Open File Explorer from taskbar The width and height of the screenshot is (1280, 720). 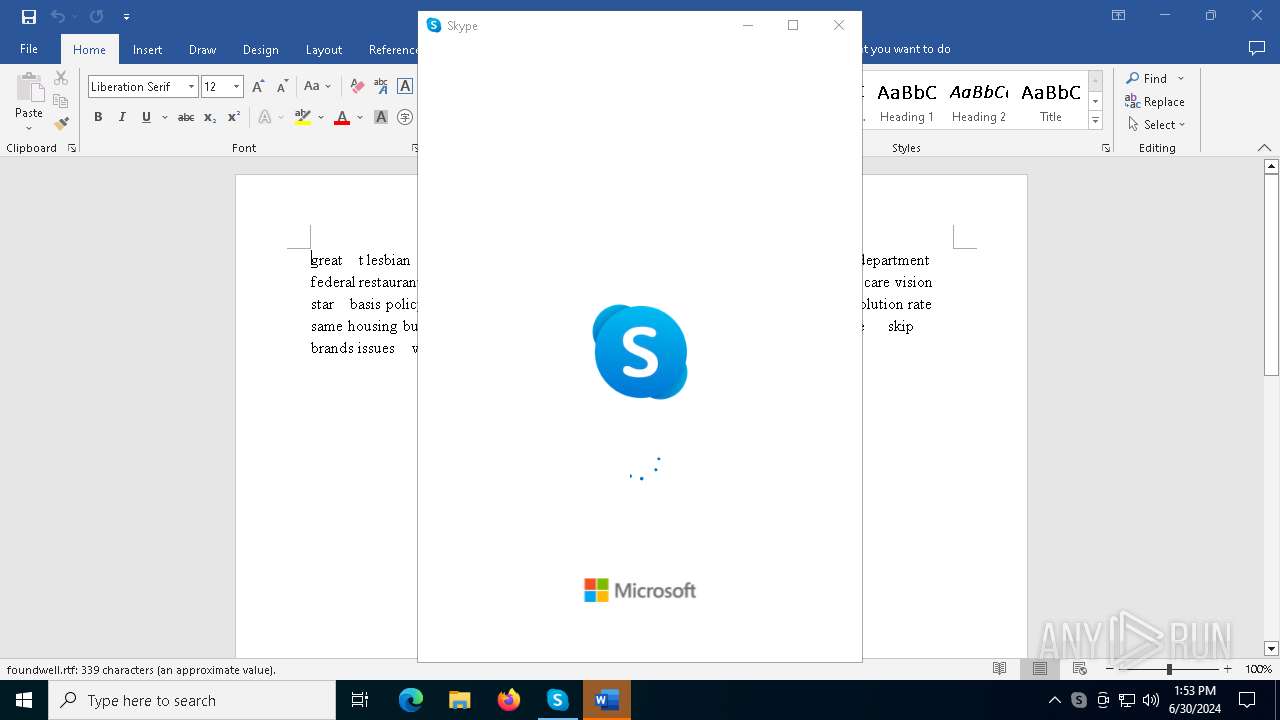pos(460,700)
